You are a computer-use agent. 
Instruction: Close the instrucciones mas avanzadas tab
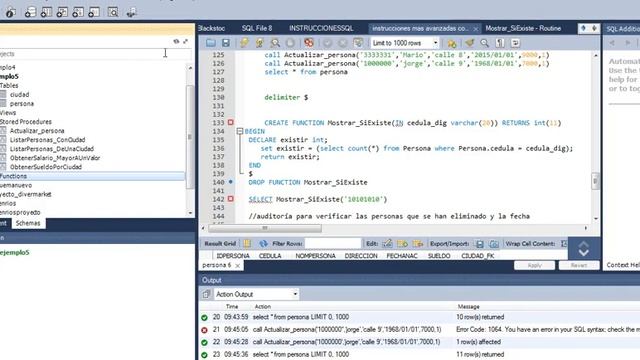click(476, 29)
